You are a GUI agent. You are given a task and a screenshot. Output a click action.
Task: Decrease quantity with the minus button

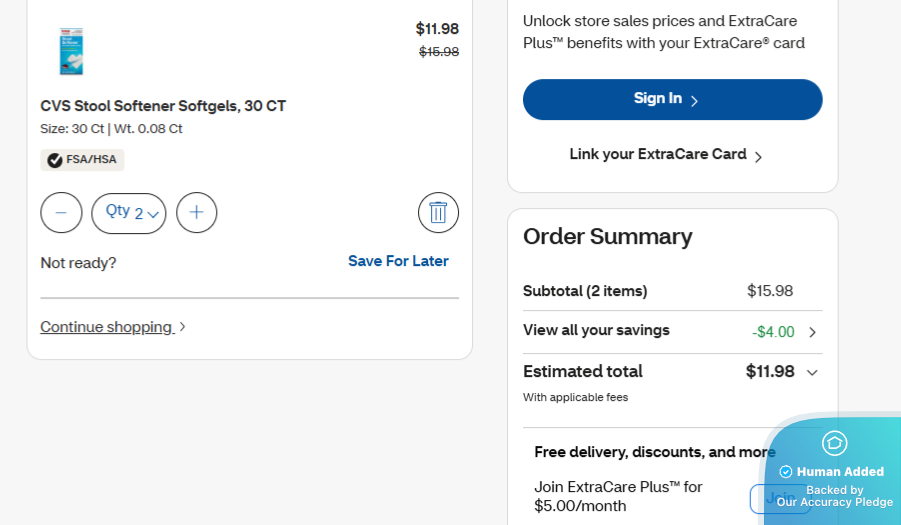click(x=61, y=213)
